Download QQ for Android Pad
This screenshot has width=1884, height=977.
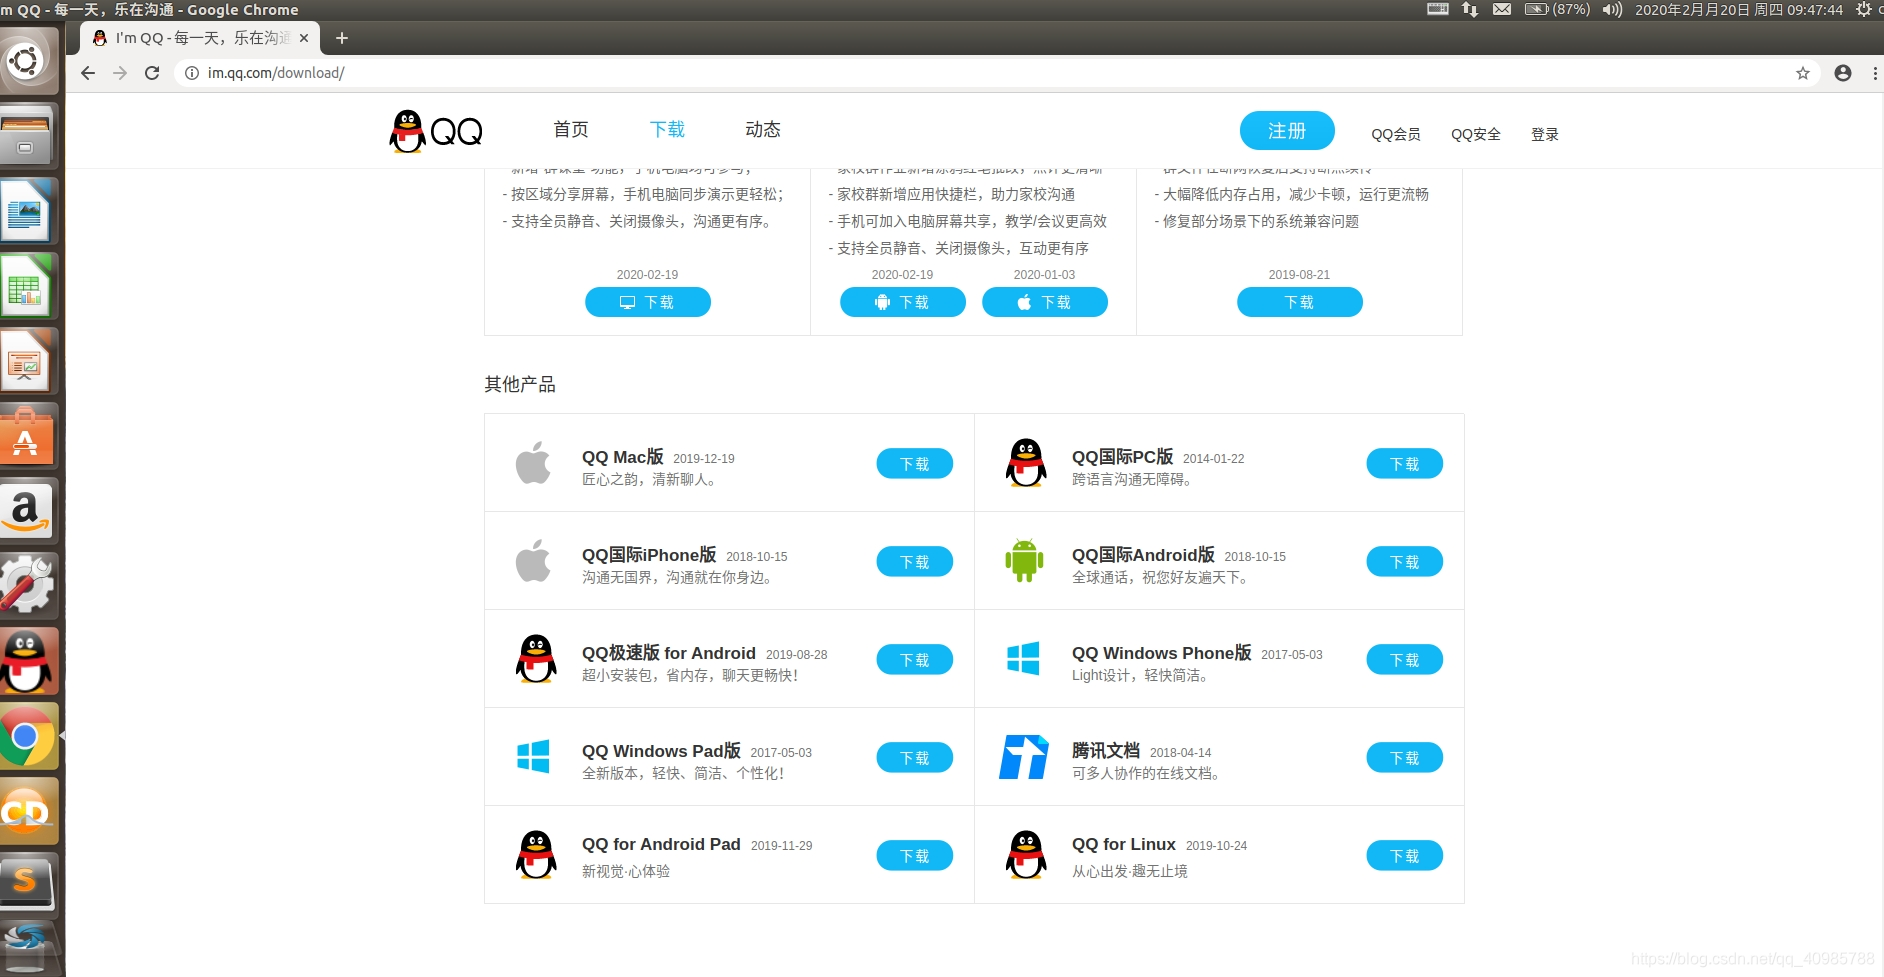(x=915, y=856)
